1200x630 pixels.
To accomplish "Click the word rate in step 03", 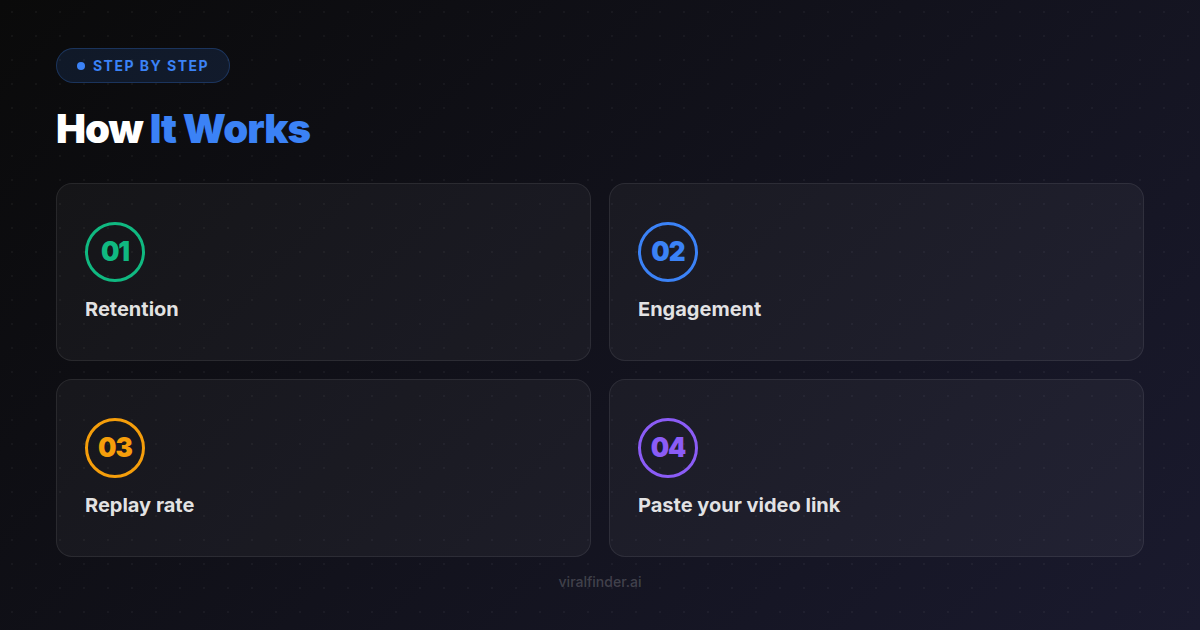I will [174, 505].
